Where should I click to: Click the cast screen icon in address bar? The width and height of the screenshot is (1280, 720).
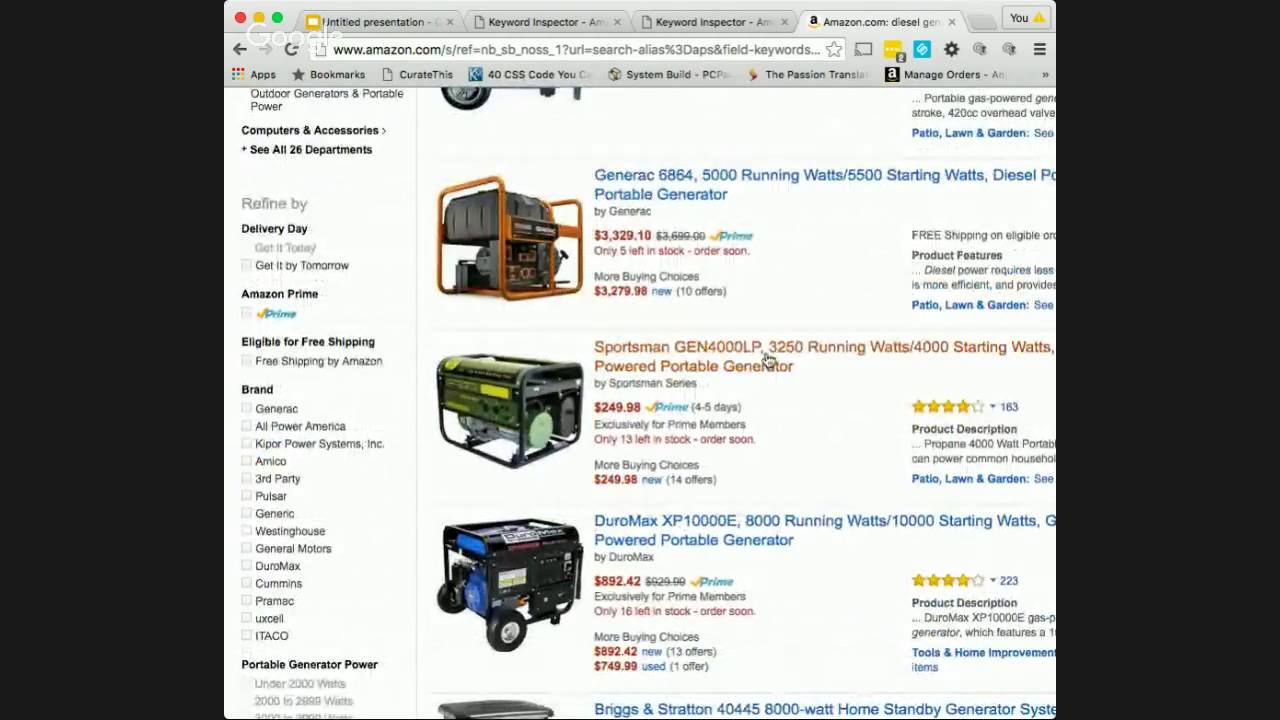(863, 49)
